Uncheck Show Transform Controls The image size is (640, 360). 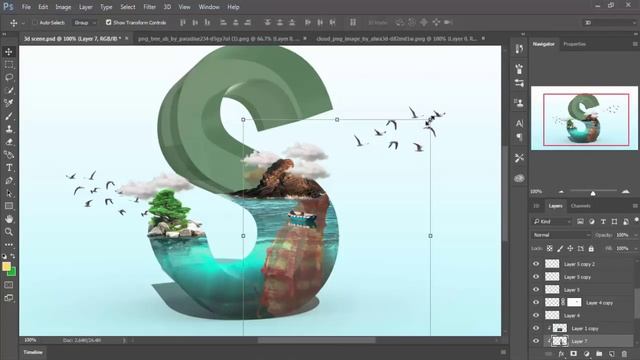click(x=109, y=22)
